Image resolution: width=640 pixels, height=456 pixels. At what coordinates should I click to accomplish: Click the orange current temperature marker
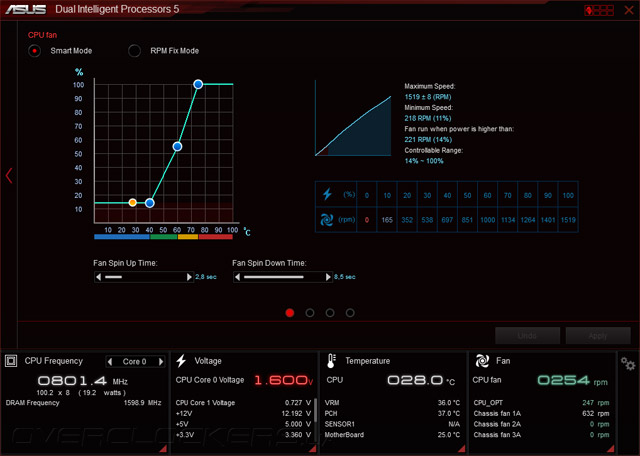(x=132, y=202)
